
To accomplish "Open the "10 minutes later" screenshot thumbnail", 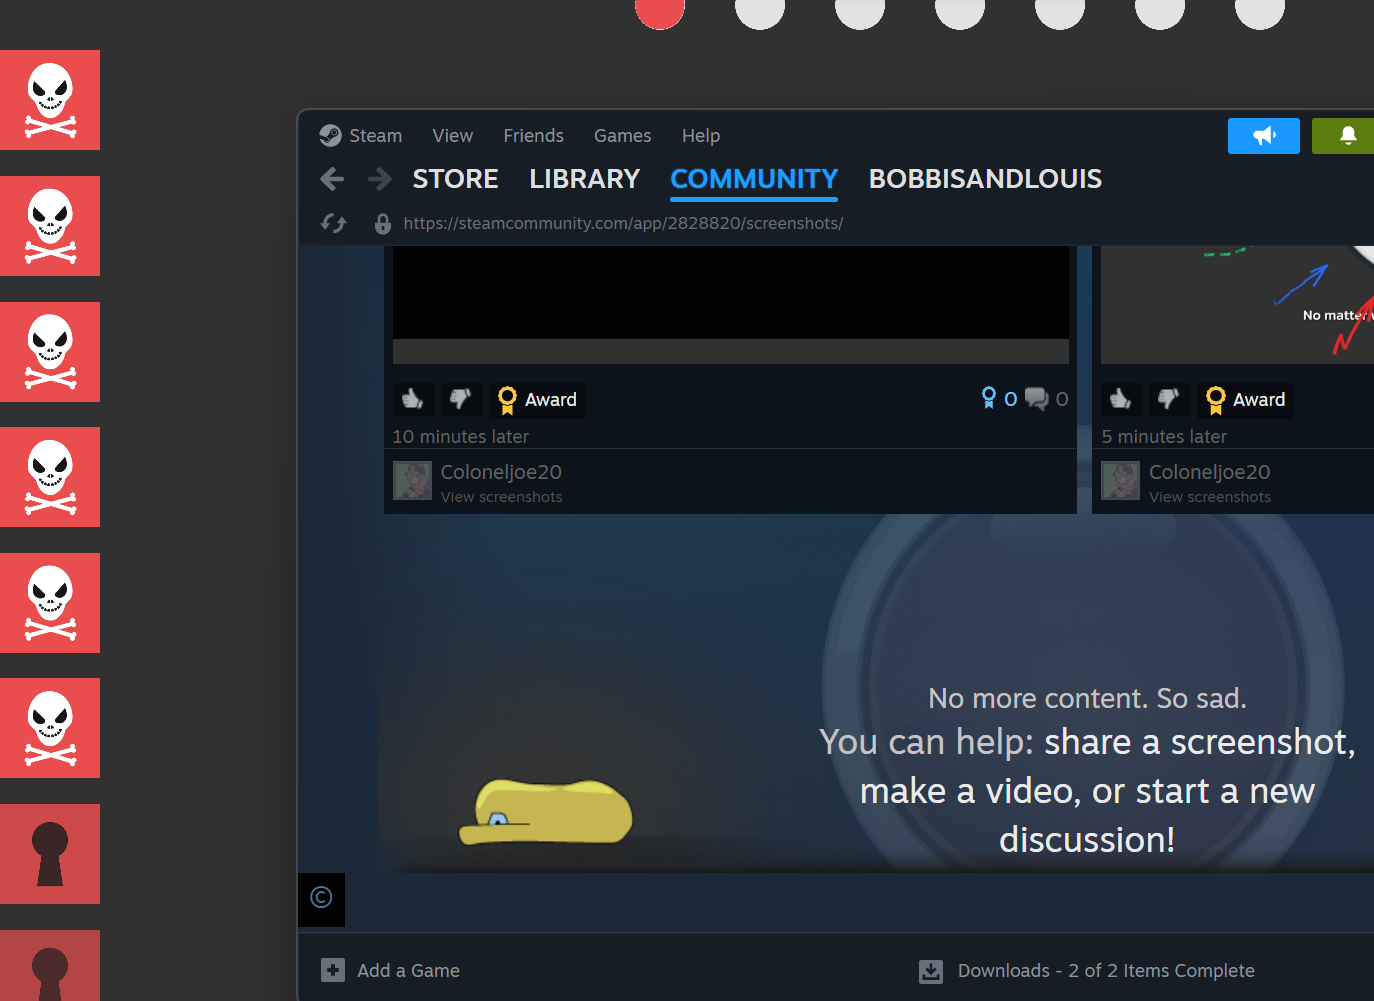I will 731,305.
